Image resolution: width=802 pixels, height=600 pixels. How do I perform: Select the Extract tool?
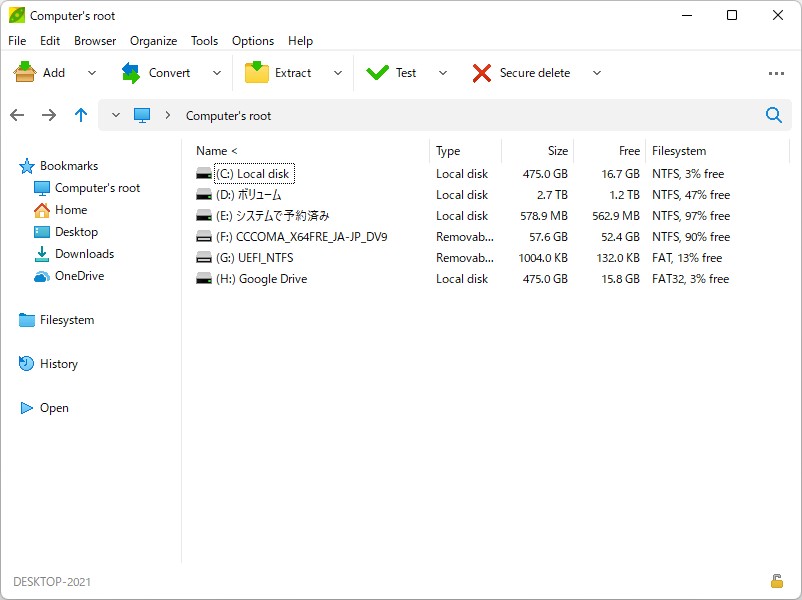pos(288,72)
